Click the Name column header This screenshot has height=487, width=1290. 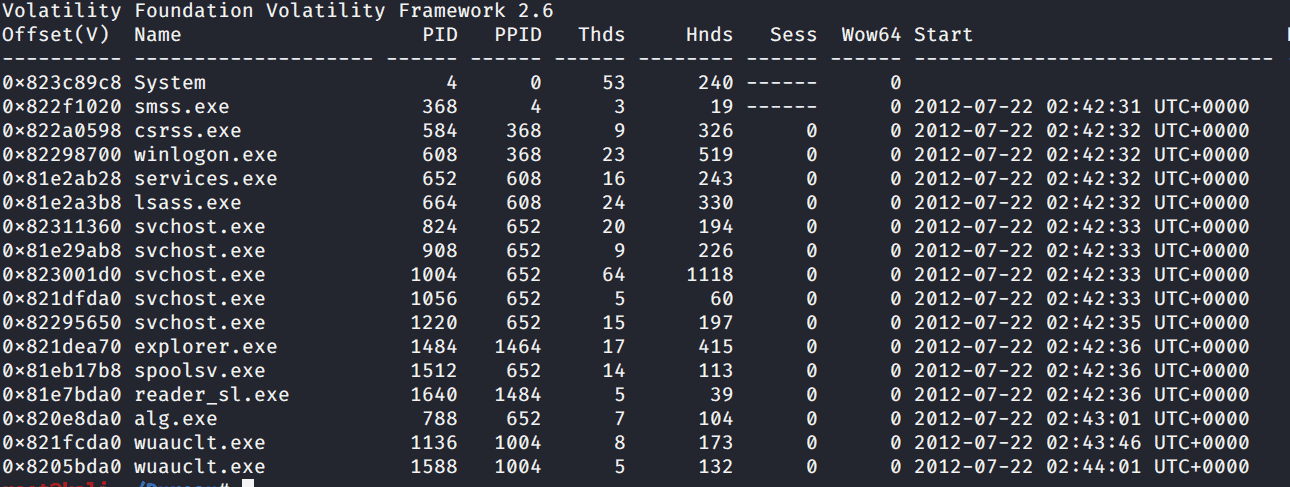pos(158,35)
